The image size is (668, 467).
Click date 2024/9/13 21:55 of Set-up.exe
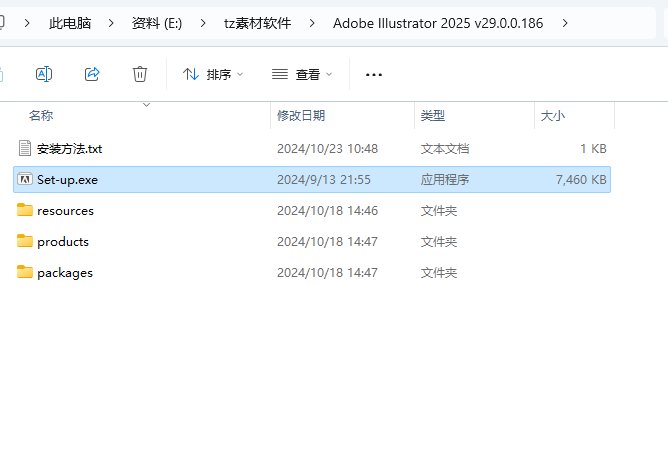click(324, 180)
